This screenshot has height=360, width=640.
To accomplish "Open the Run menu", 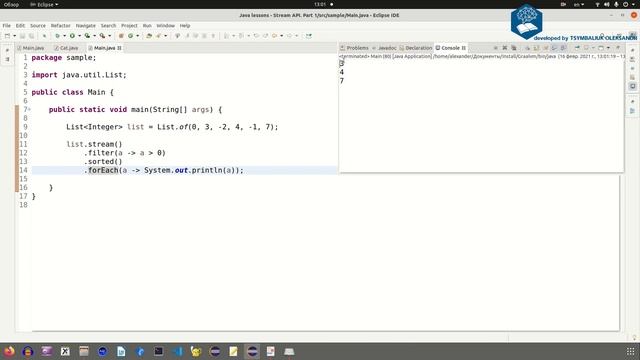I will pos(147,25).
